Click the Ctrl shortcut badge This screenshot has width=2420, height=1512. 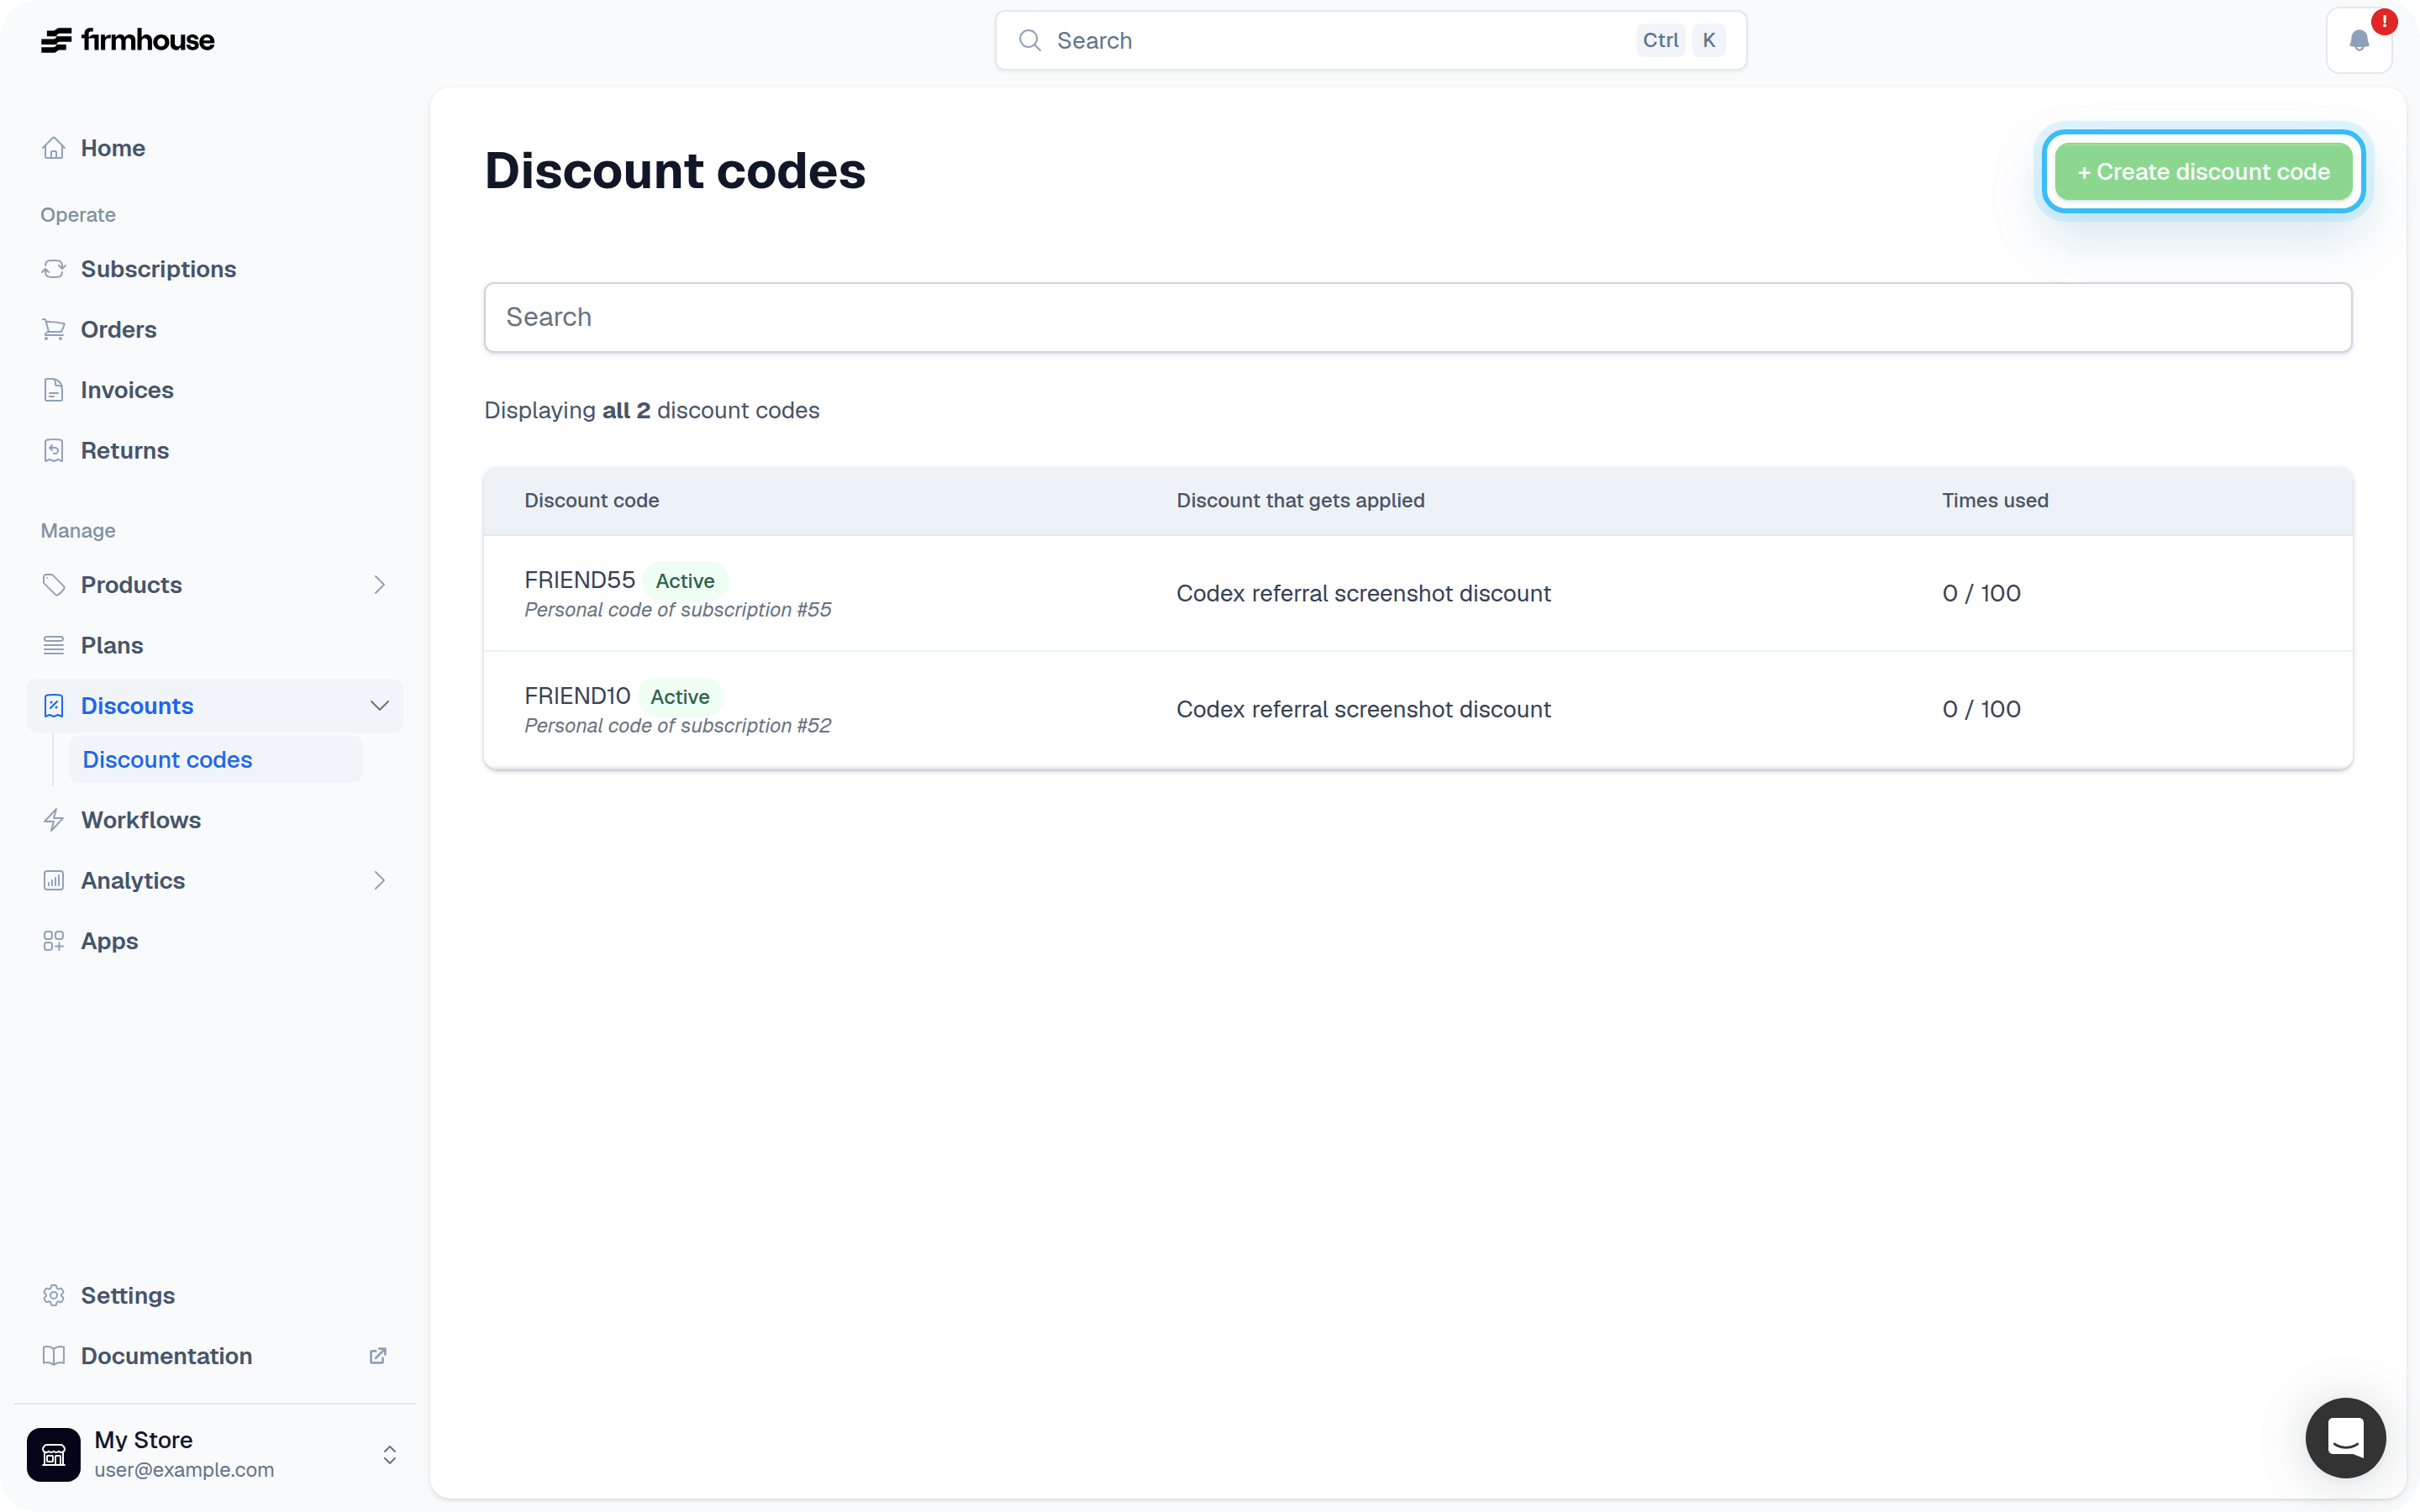pyautogui.click(x=1660, y=40)
